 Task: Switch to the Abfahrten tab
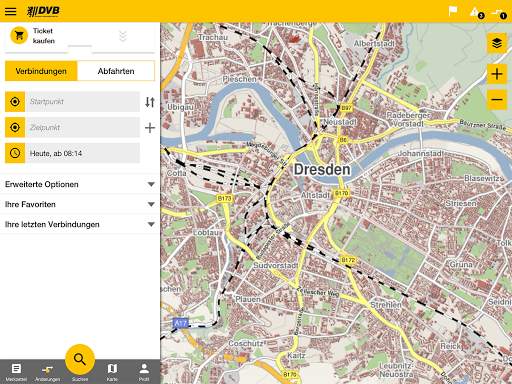coord(116,71)
